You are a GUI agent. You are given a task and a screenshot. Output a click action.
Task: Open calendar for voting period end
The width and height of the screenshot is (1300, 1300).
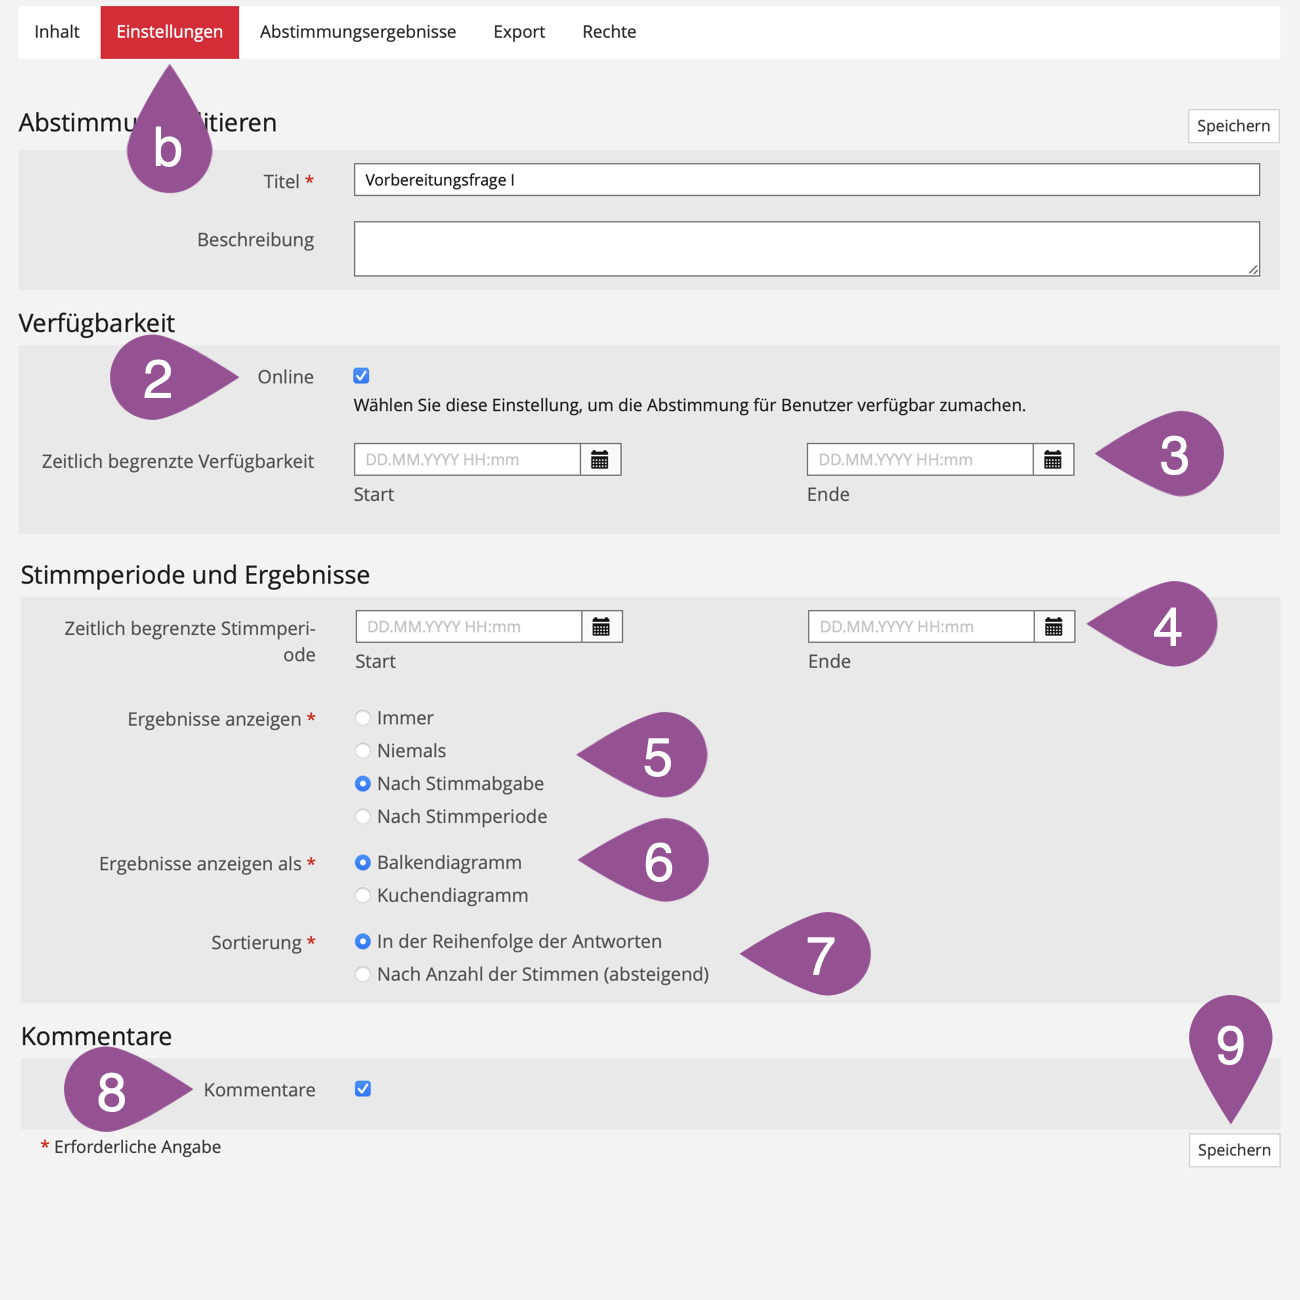(x=1054, y=627)
